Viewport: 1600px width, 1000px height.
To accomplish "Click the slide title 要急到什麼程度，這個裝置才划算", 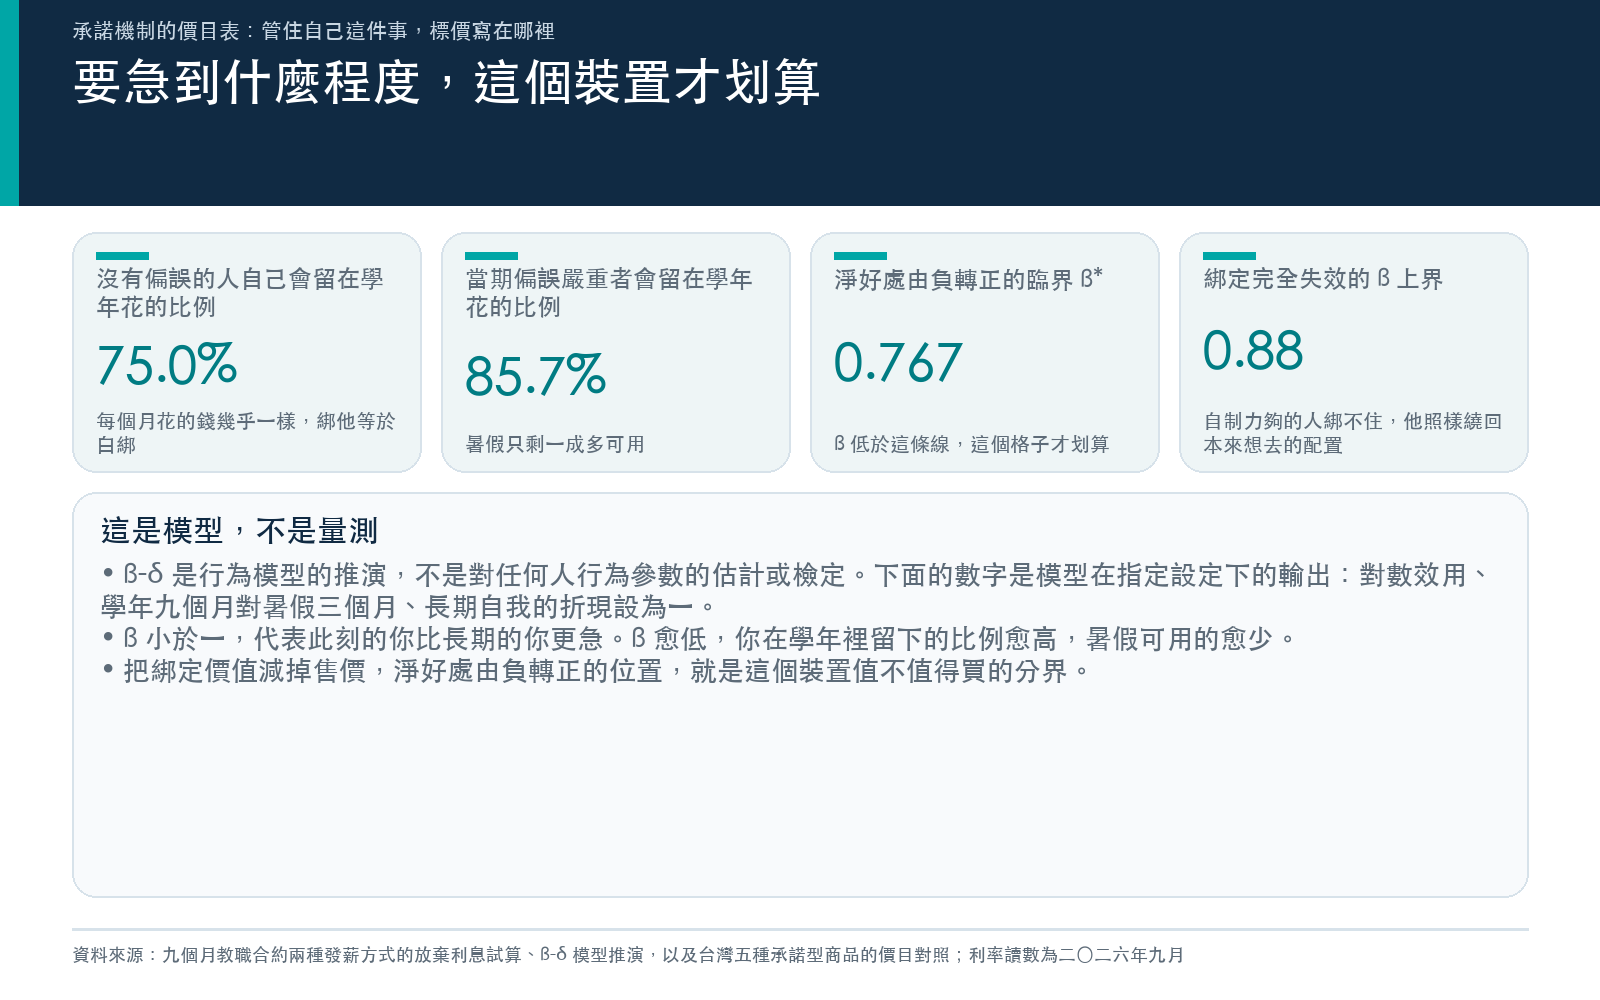I will 447,82.
